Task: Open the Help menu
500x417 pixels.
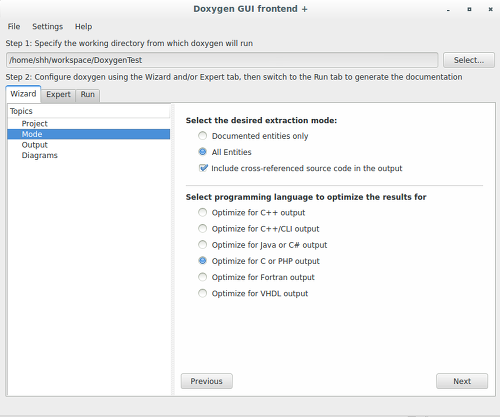Action: [83, 26]
